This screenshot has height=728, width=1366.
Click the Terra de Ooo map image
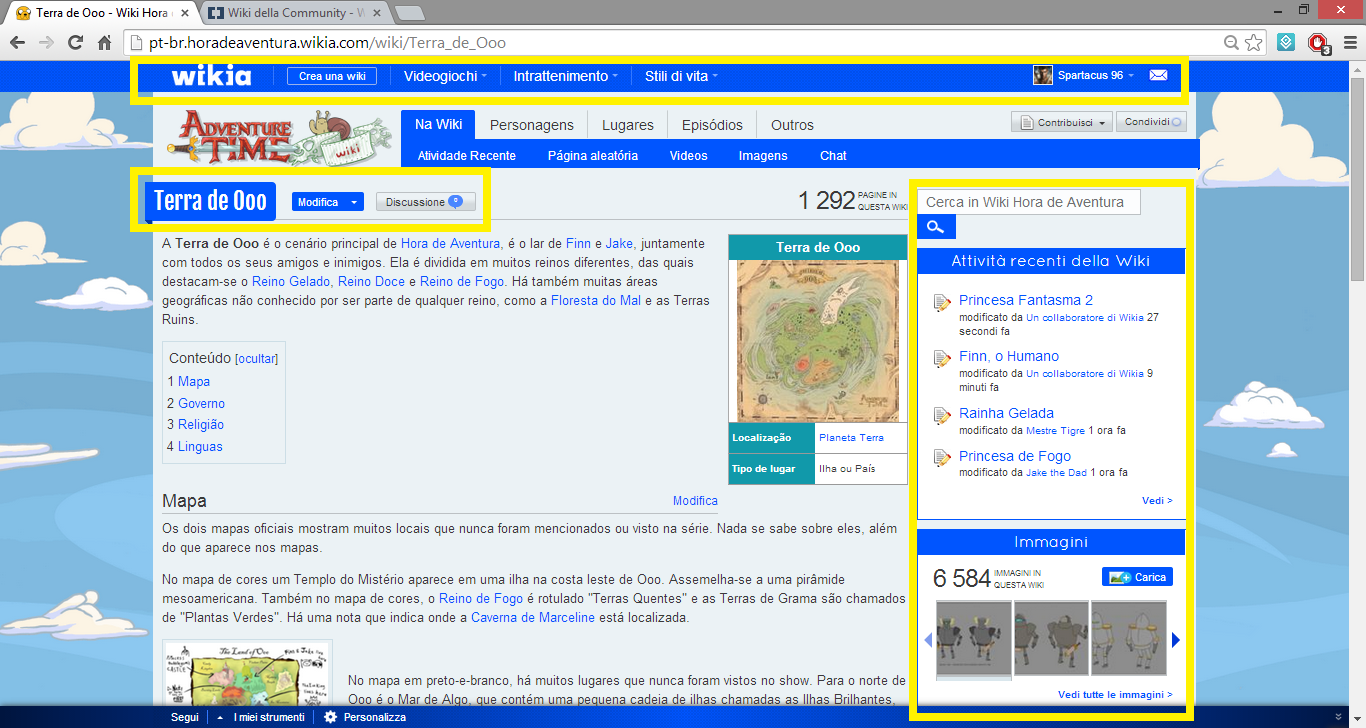[x=818, y=340]
